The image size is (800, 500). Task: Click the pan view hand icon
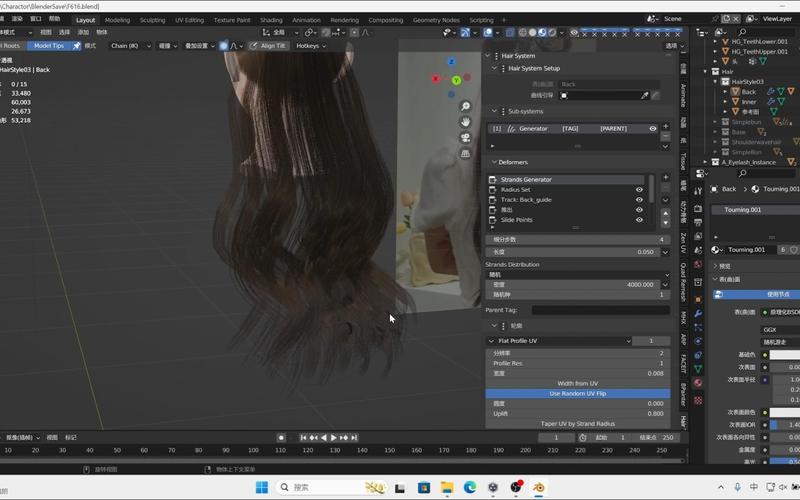[465, 122]
